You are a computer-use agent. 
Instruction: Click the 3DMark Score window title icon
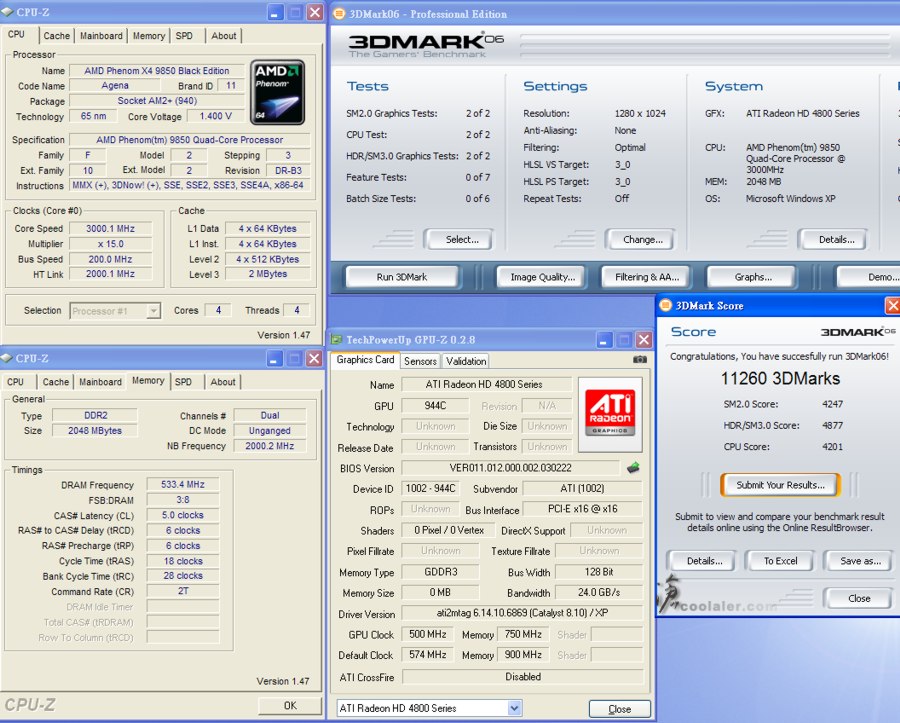(665, 305)
